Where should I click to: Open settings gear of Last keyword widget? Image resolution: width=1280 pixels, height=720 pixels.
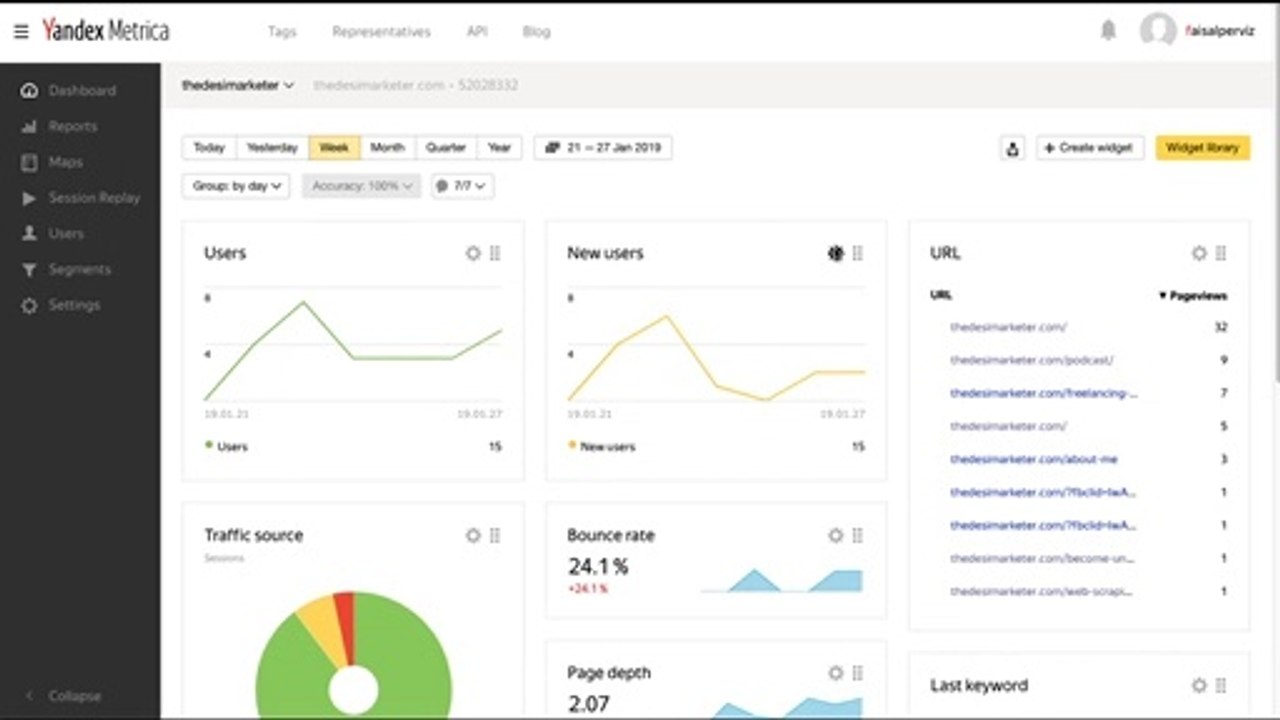pos(1199,685)
